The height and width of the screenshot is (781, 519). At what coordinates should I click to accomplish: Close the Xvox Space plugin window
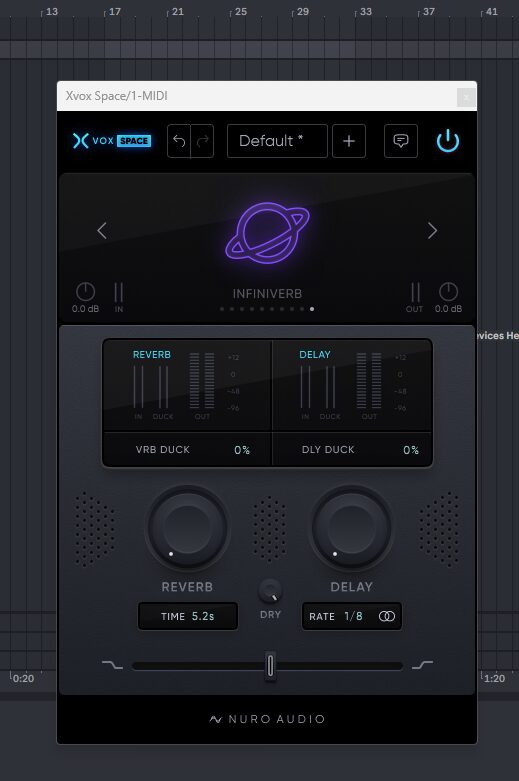466,97
